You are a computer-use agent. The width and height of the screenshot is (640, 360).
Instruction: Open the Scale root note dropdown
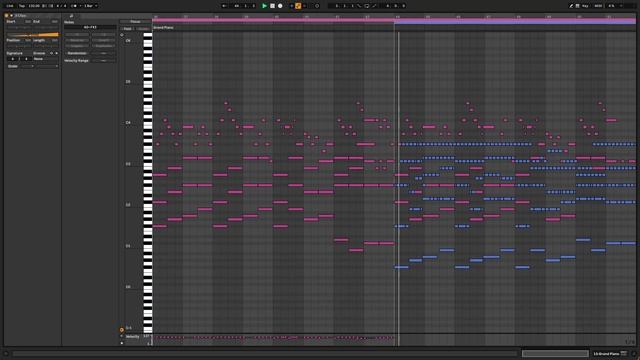pos(27,66)
